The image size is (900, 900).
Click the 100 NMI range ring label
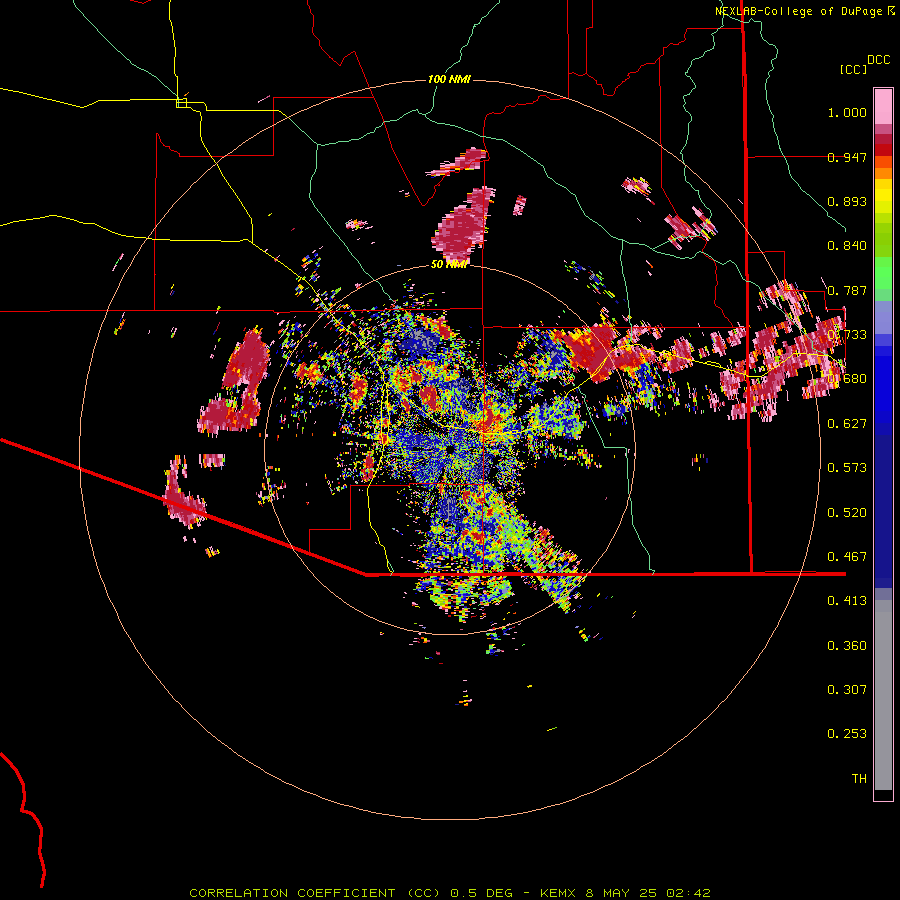[449, 79]
